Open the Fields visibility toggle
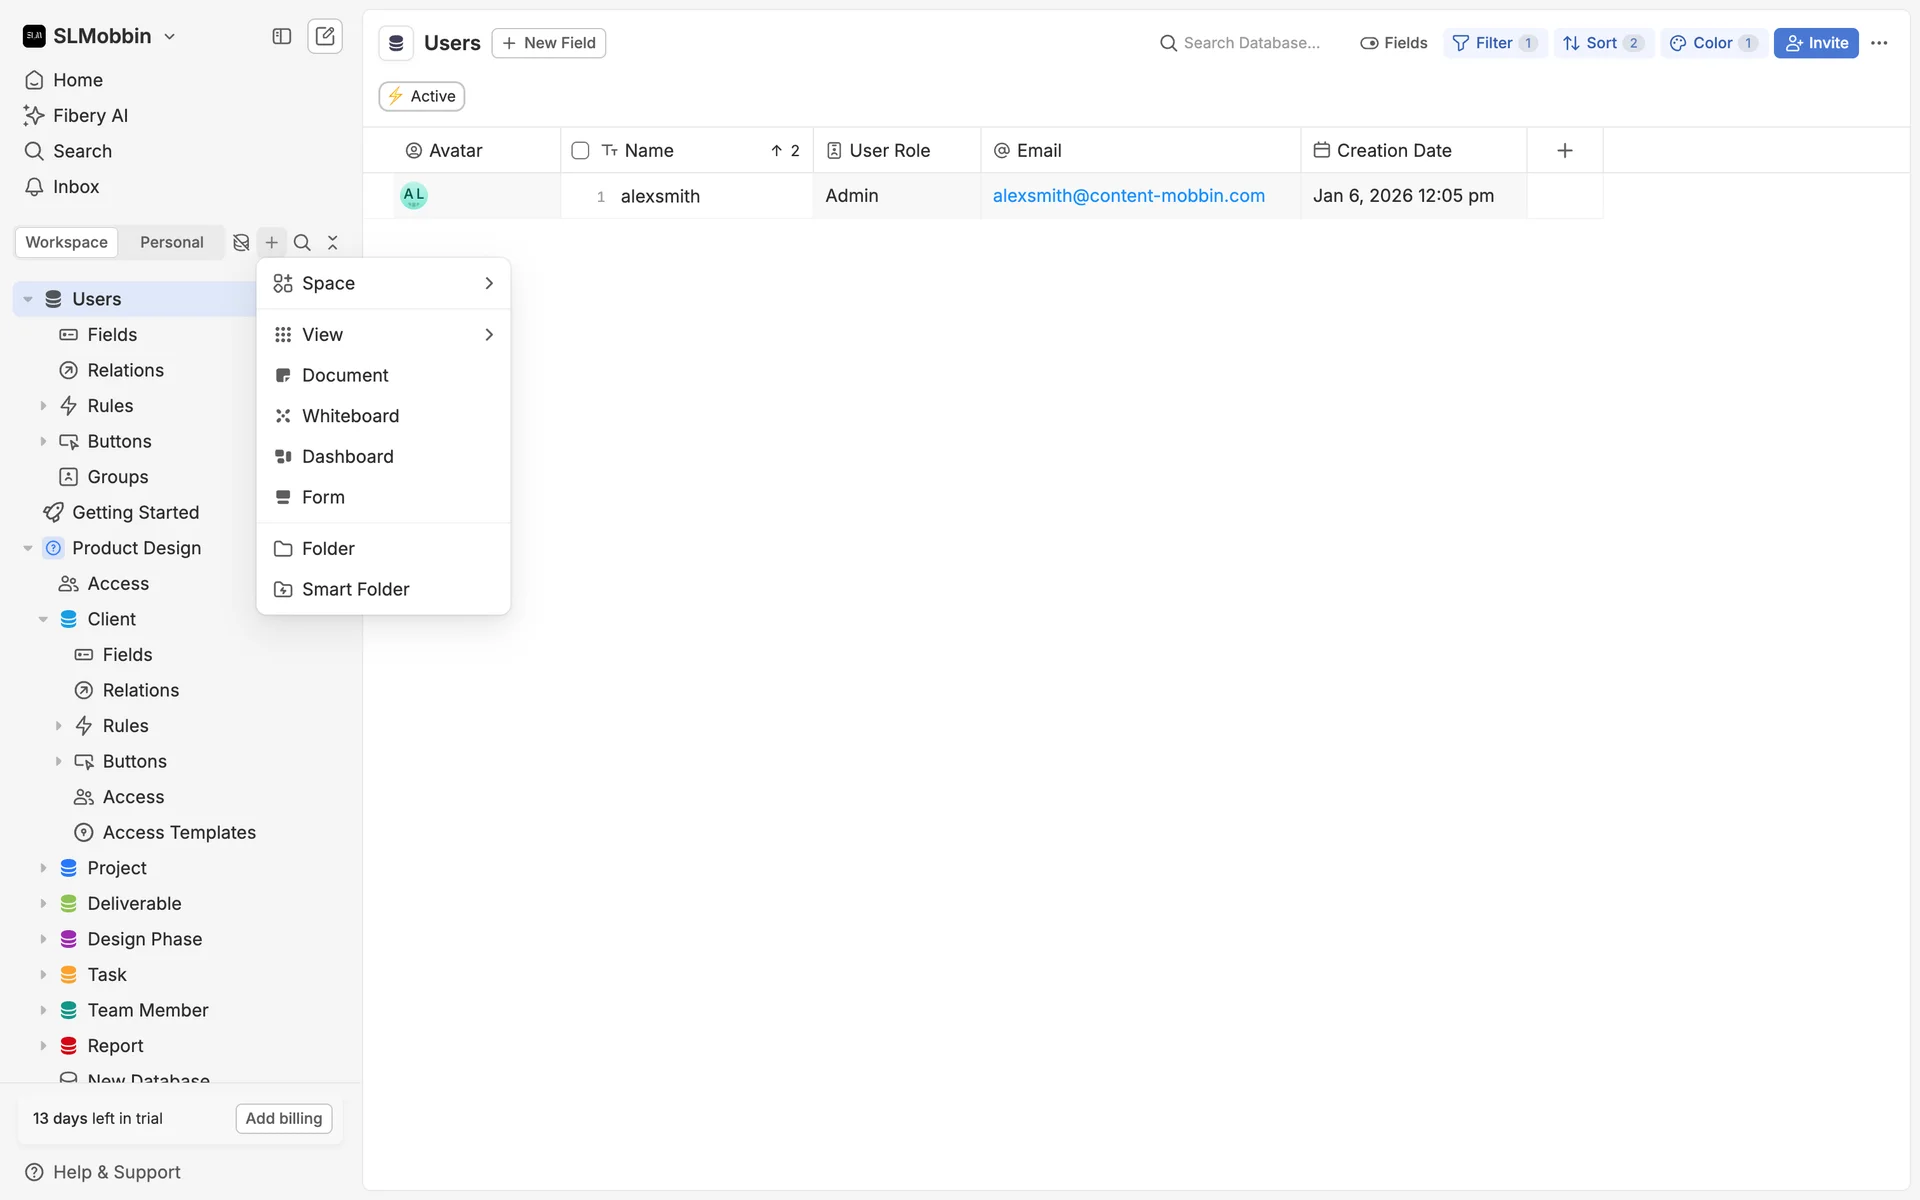1920x1200 pixels. point(1394,43)
